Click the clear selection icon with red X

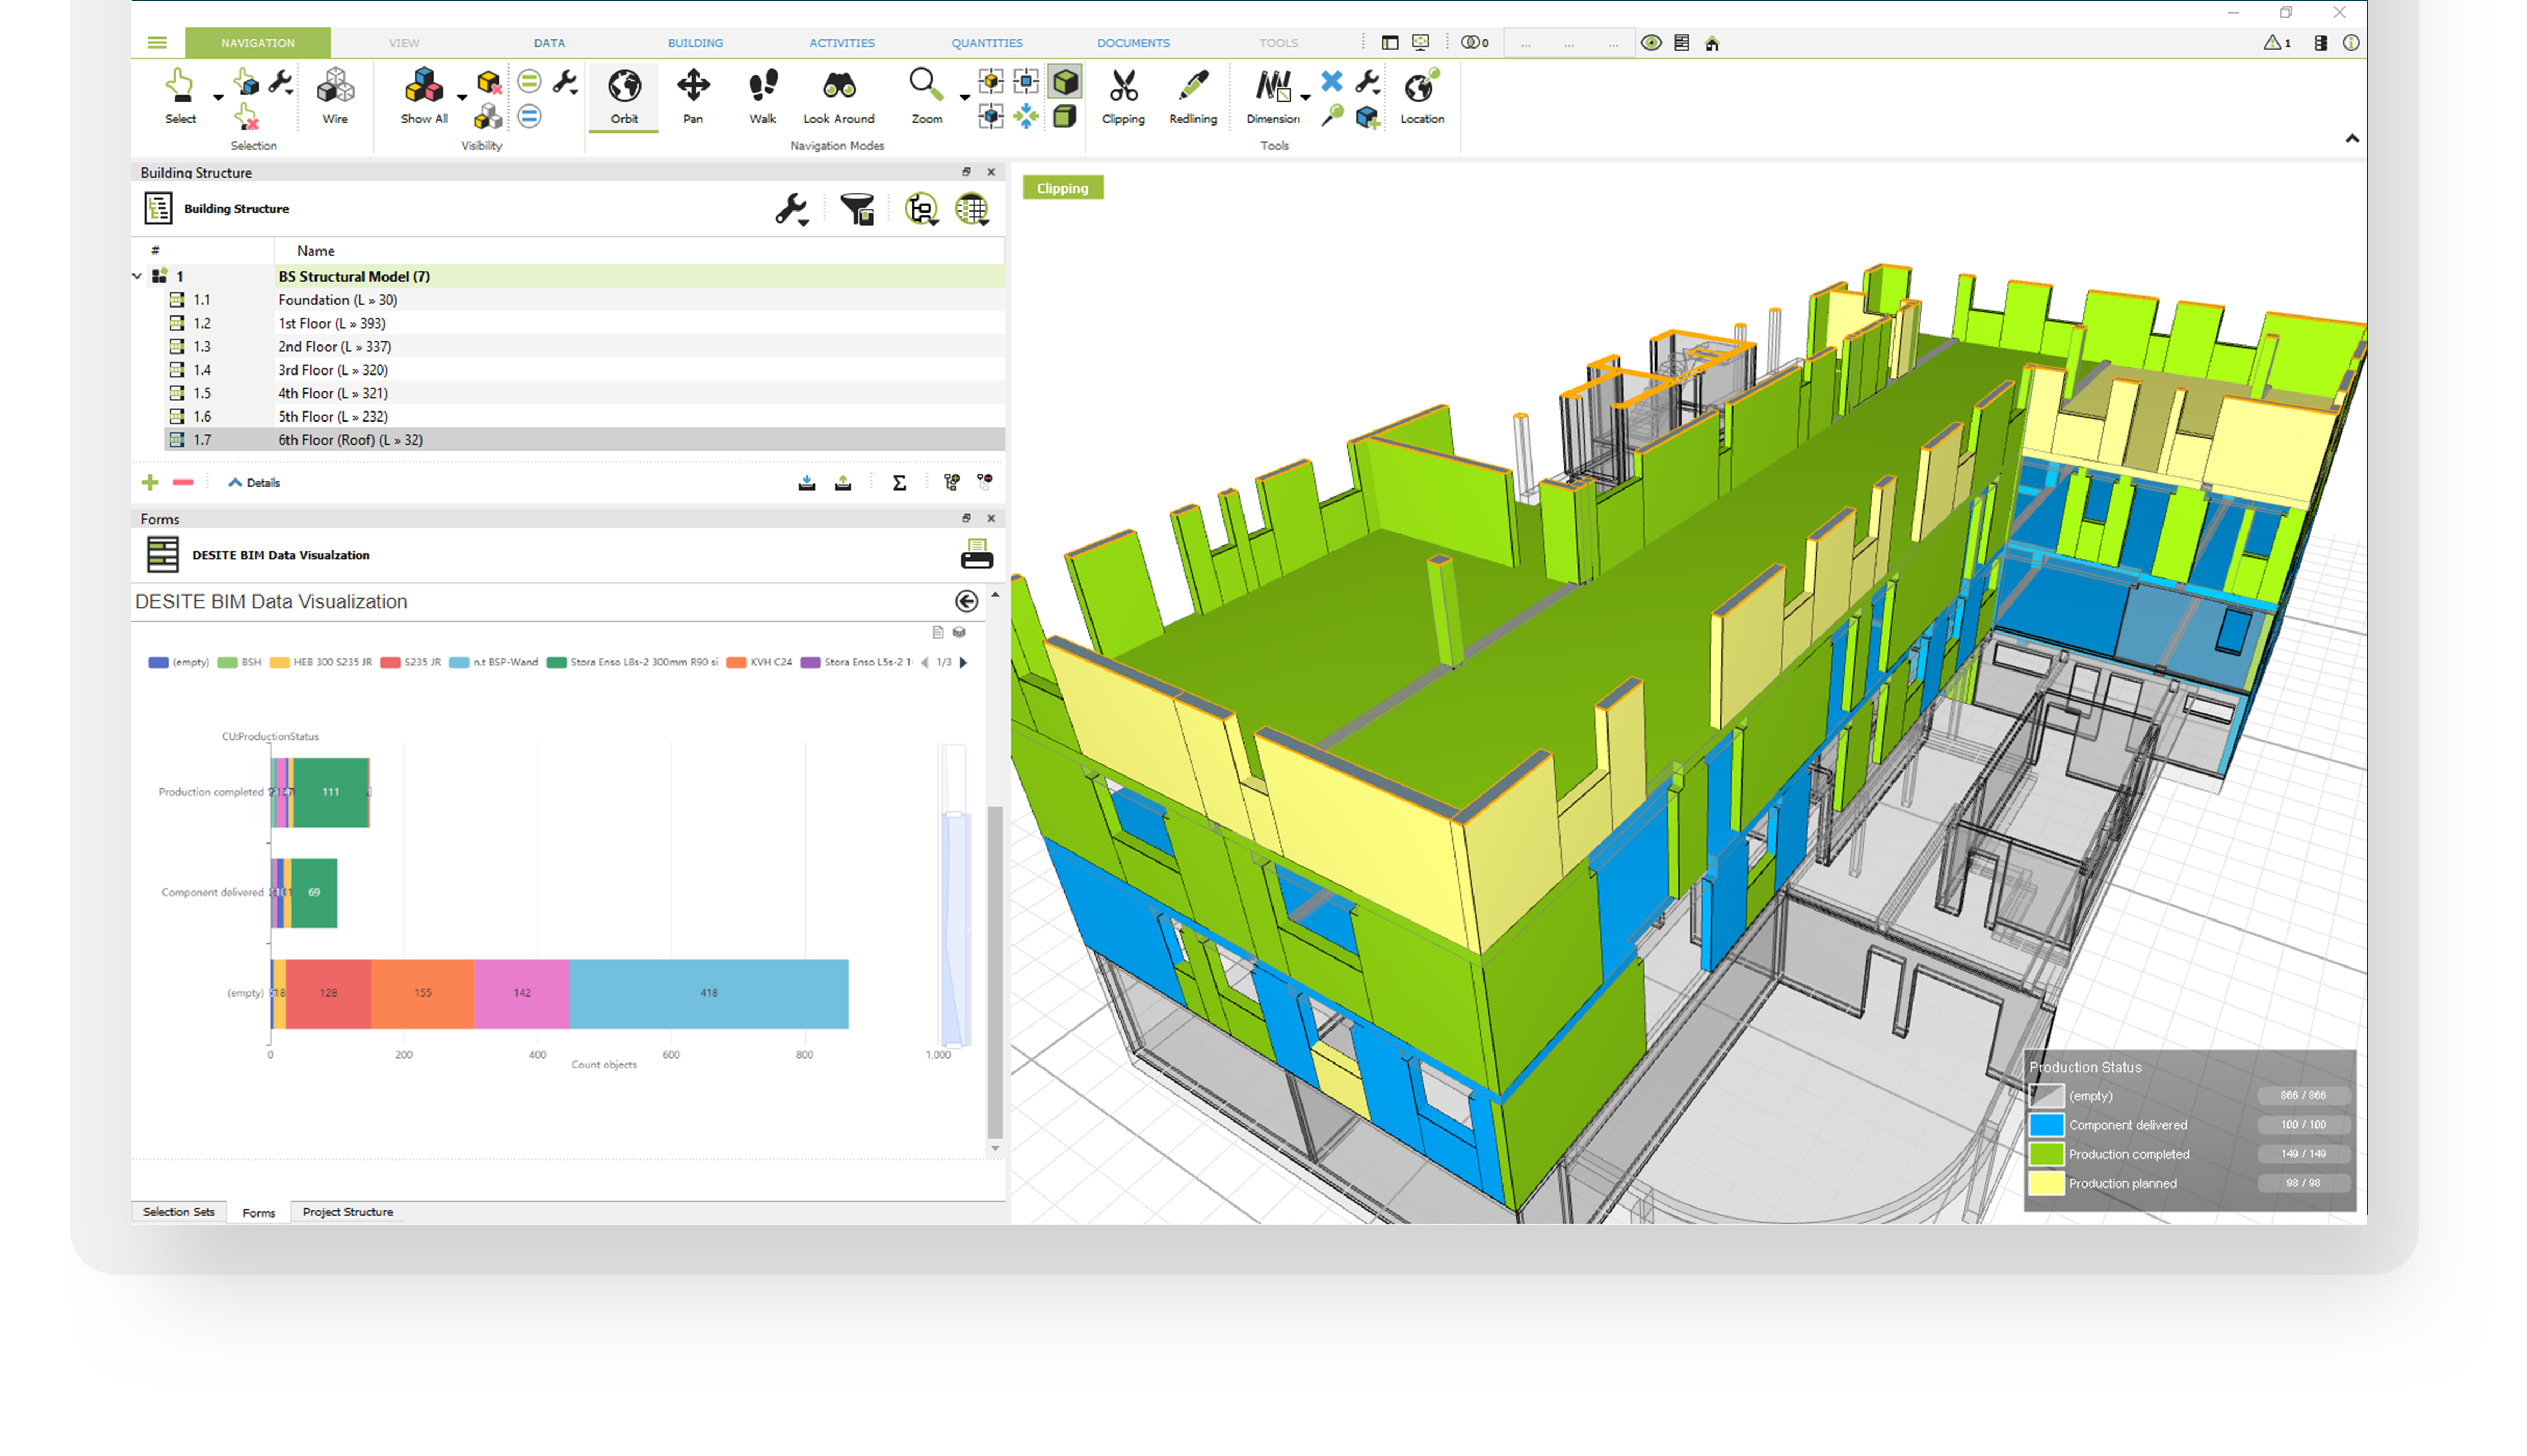tap(246, 117)
